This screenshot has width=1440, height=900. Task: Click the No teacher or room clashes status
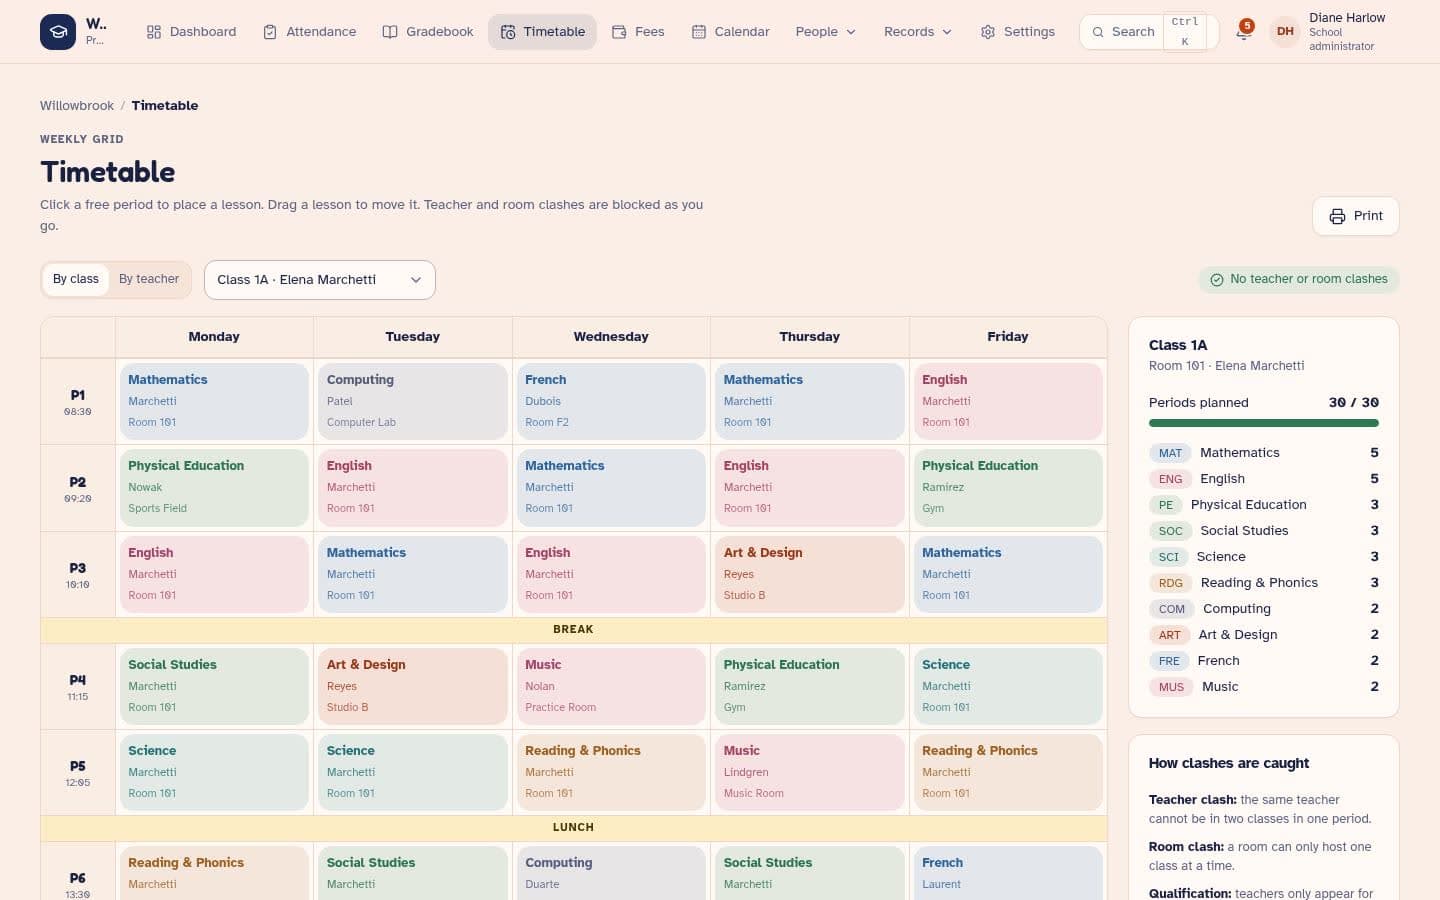click(1299, 280)
